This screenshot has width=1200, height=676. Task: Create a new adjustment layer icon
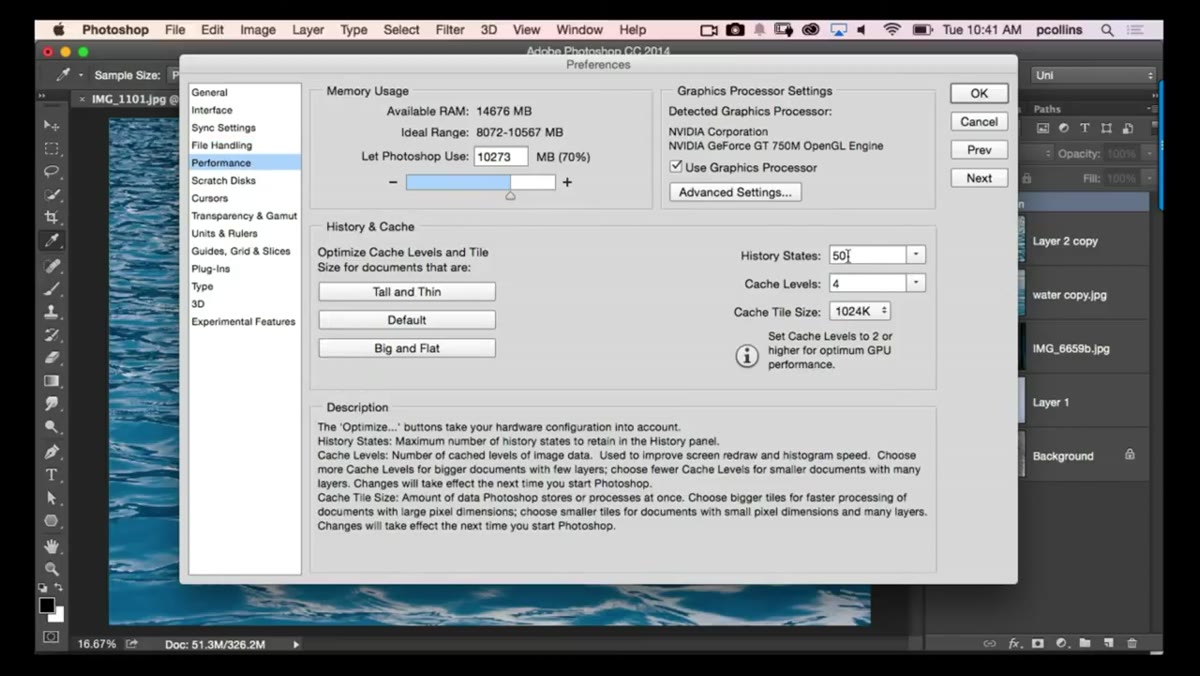pos(1061,643)
